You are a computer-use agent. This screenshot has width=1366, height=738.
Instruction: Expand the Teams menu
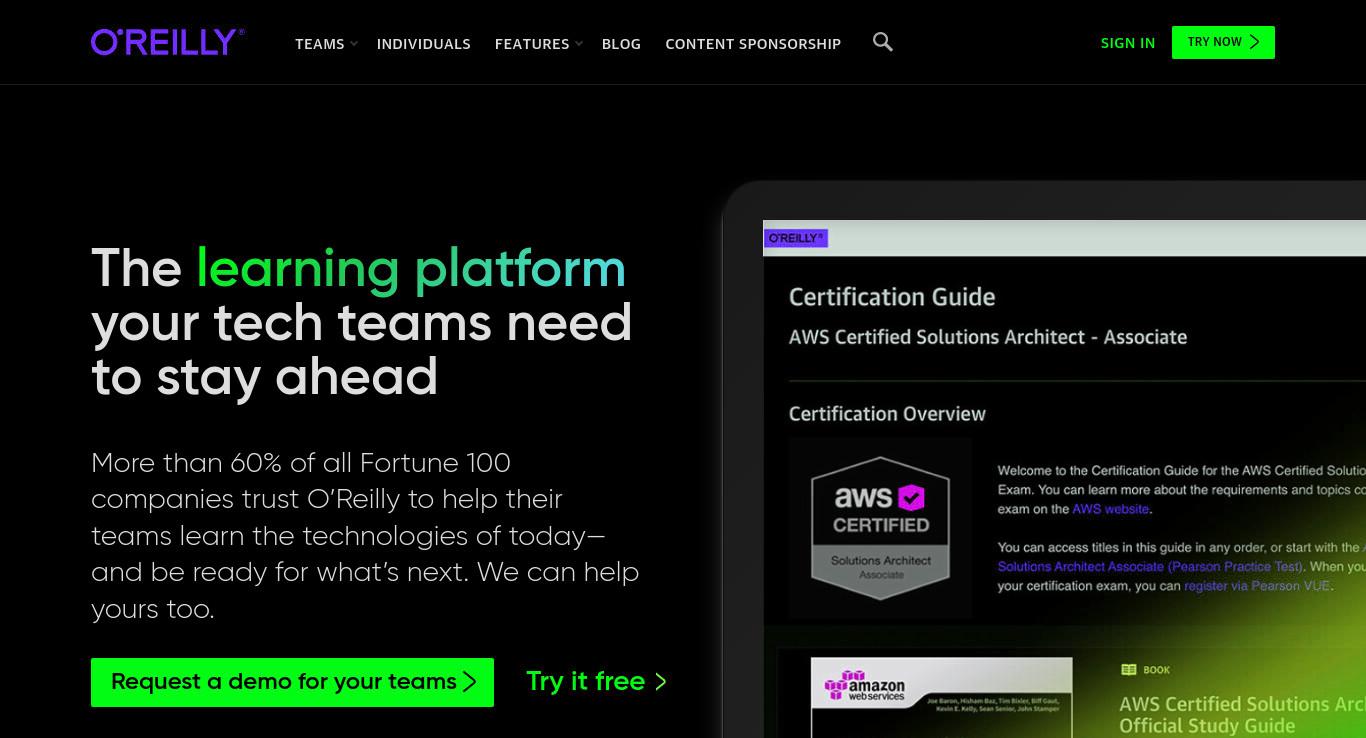pos(326,44)
